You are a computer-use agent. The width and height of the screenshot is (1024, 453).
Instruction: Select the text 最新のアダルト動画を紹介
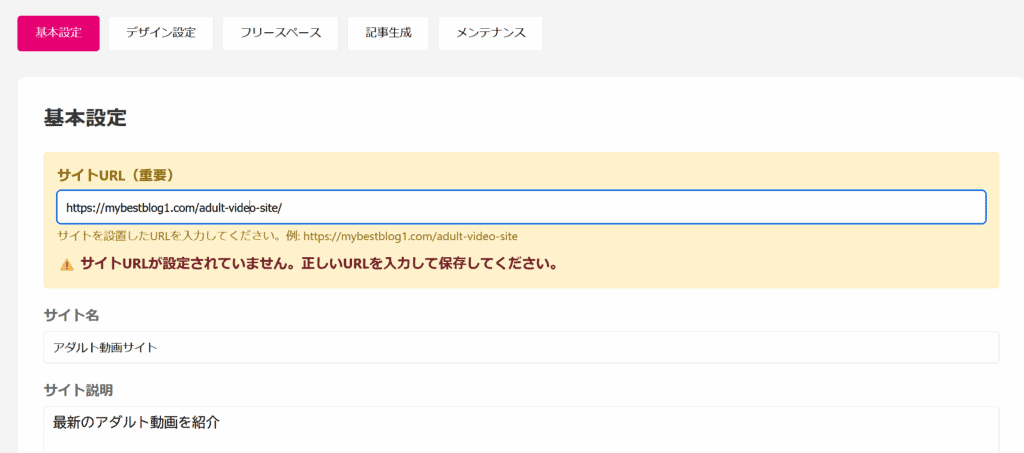tap(136, 423)
